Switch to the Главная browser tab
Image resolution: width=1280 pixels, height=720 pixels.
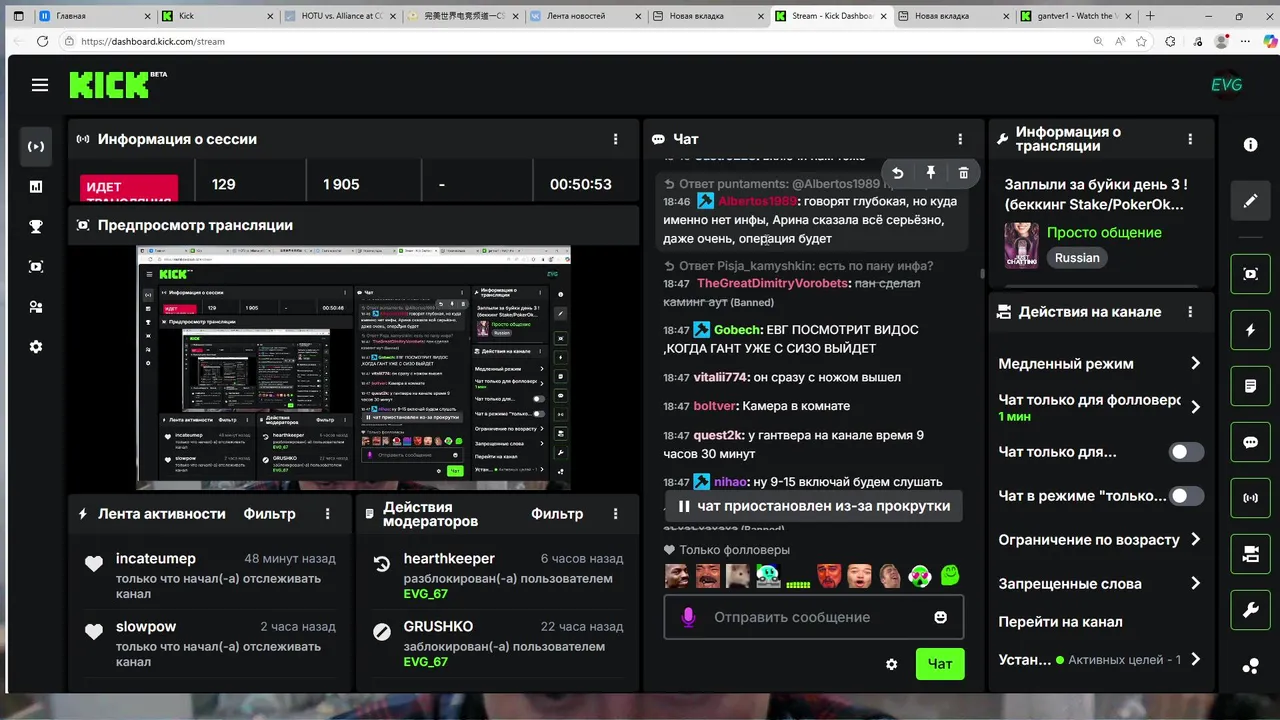pyautogui.click(x=95, y=16)
